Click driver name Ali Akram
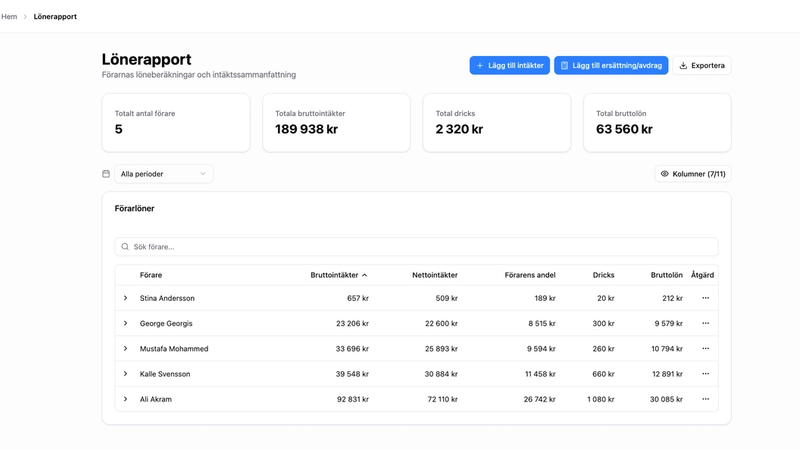 (156, 399)
